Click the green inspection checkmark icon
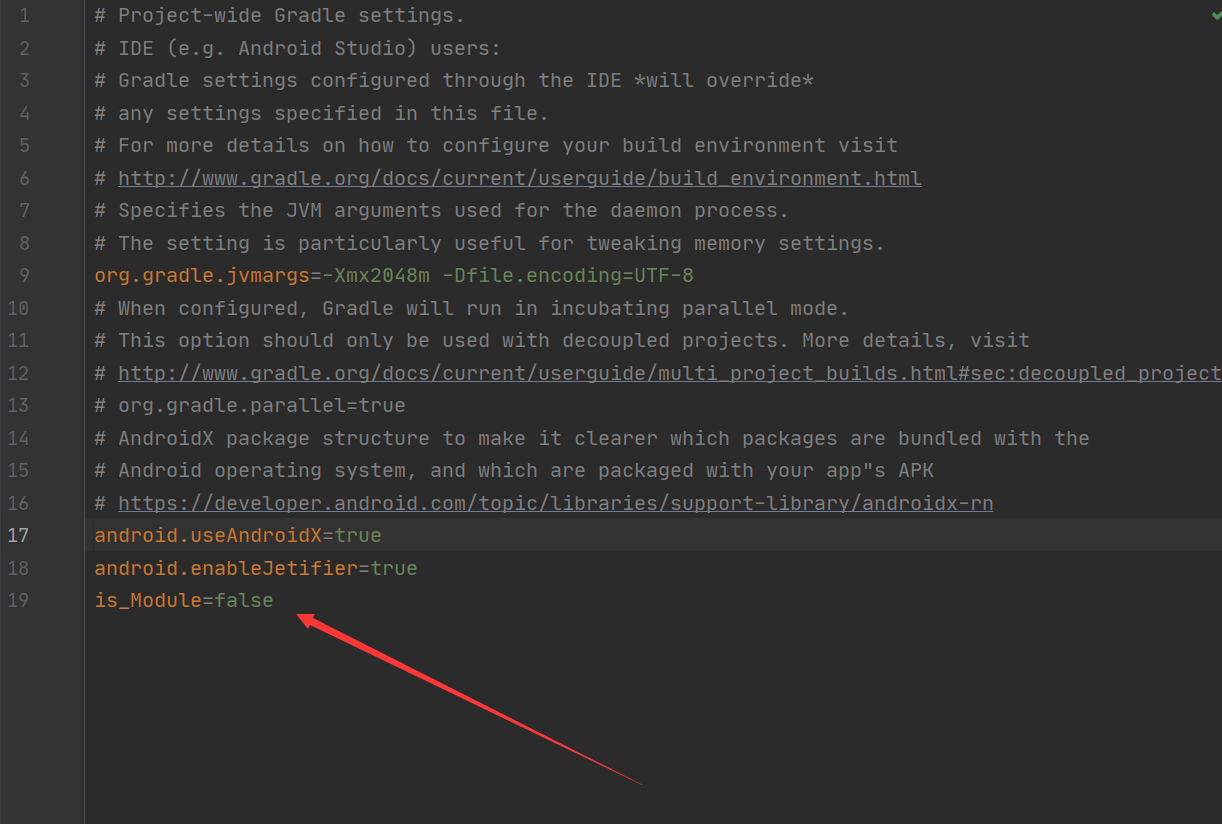This screenshot has width=1222, height=824. pos(1215,17)
